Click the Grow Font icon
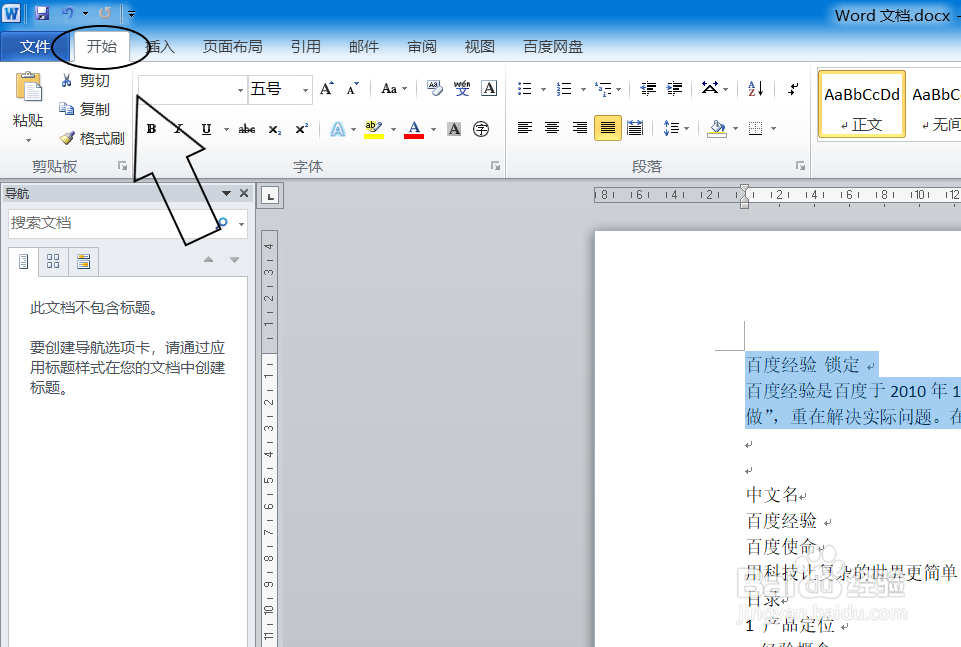This screenshot has width=961, height=647. coord(327,89)
